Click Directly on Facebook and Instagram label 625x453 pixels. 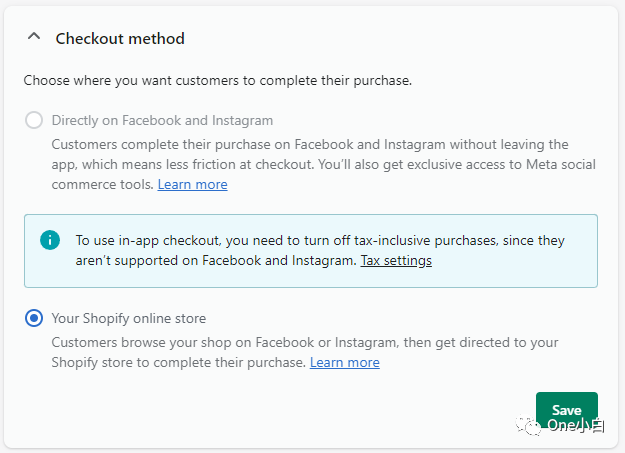pyautogui.click(x=162, y=120)
